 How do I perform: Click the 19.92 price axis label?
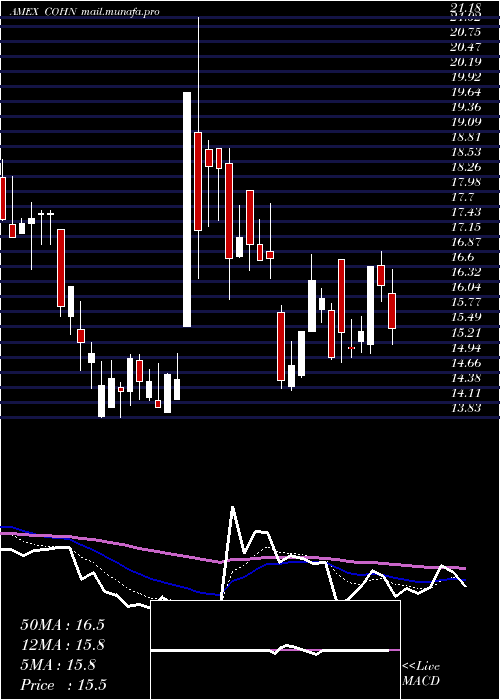(x=466, y=77)
